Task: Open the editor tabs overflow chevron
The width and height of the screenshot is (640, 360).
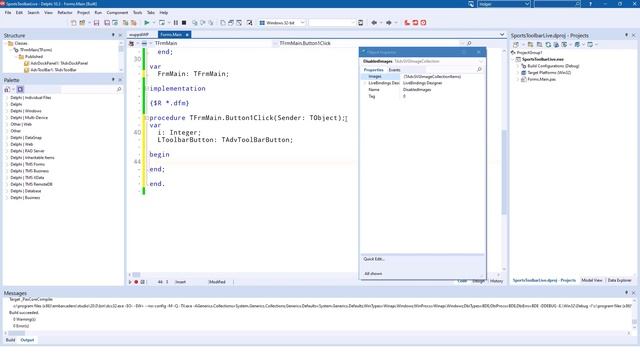Action: tap(502, 35)
